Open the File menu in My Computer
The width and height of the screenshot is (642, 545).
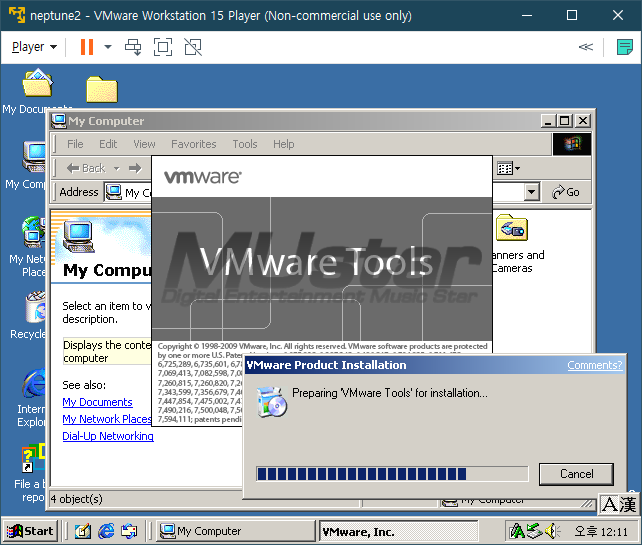(x=75, y=144)
